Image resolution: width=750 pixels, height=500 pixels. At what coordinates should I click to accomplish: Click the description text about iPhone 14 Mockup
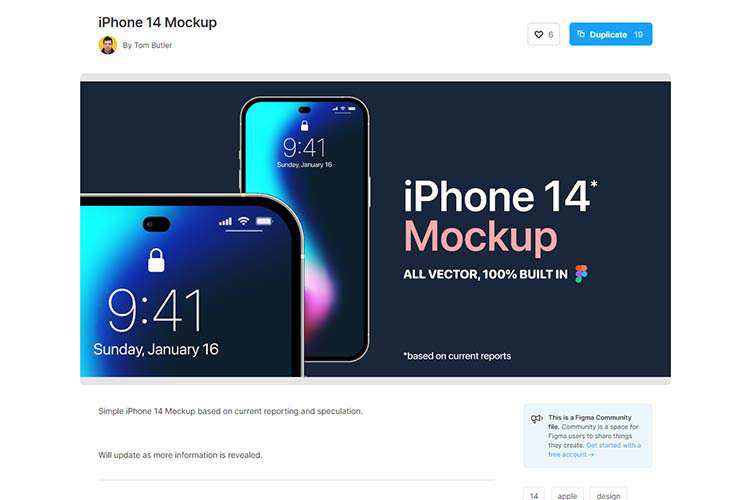pyautogui.click(x=230, y=411)
